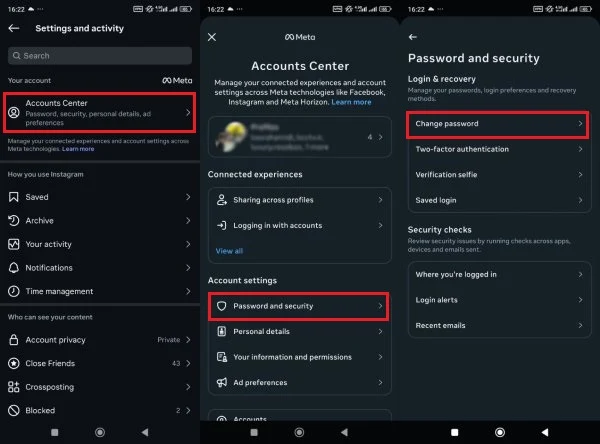Tap back arrow on Password and security page

(x=413, y=37)
